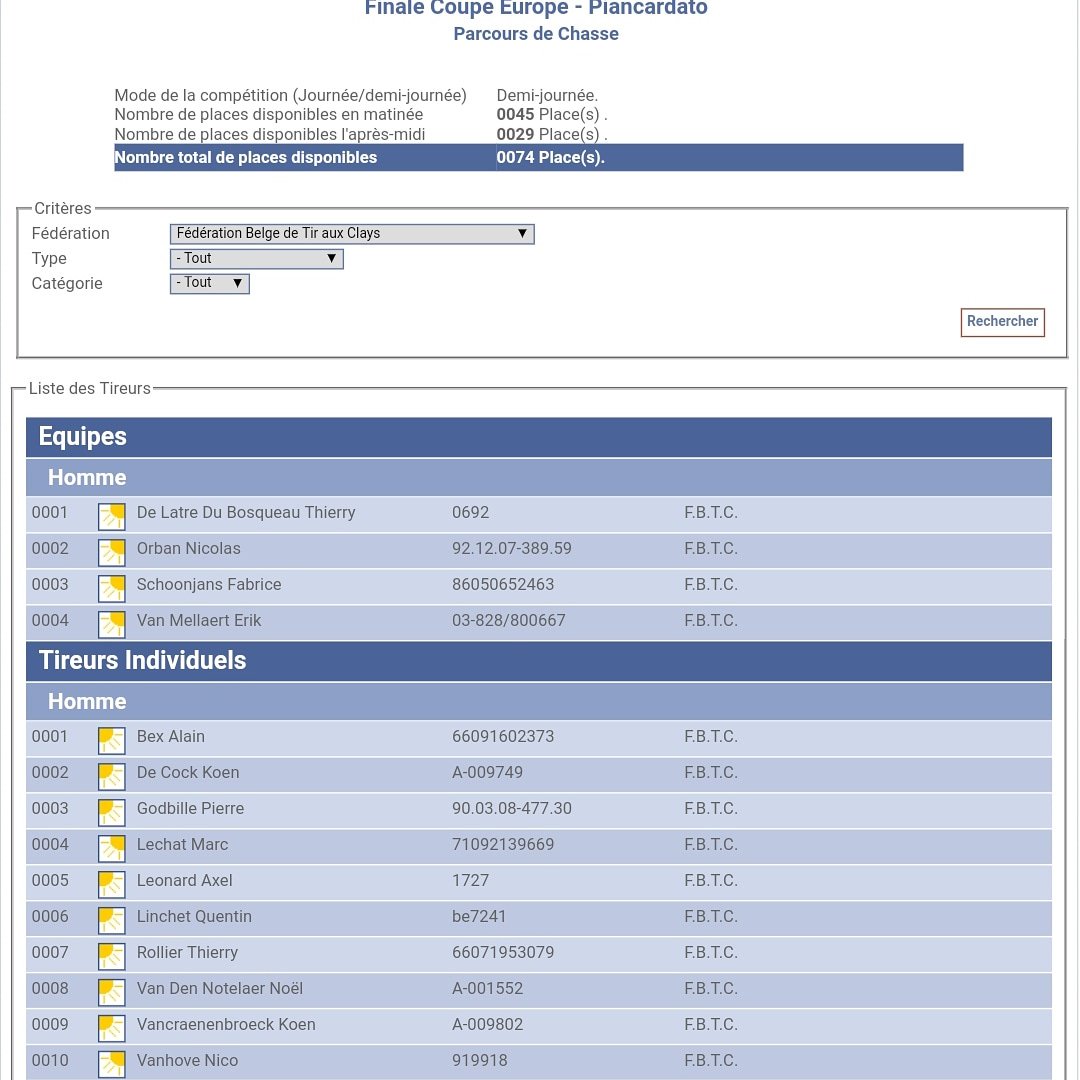Select the name Bex Alain

[x=170, y=736]
